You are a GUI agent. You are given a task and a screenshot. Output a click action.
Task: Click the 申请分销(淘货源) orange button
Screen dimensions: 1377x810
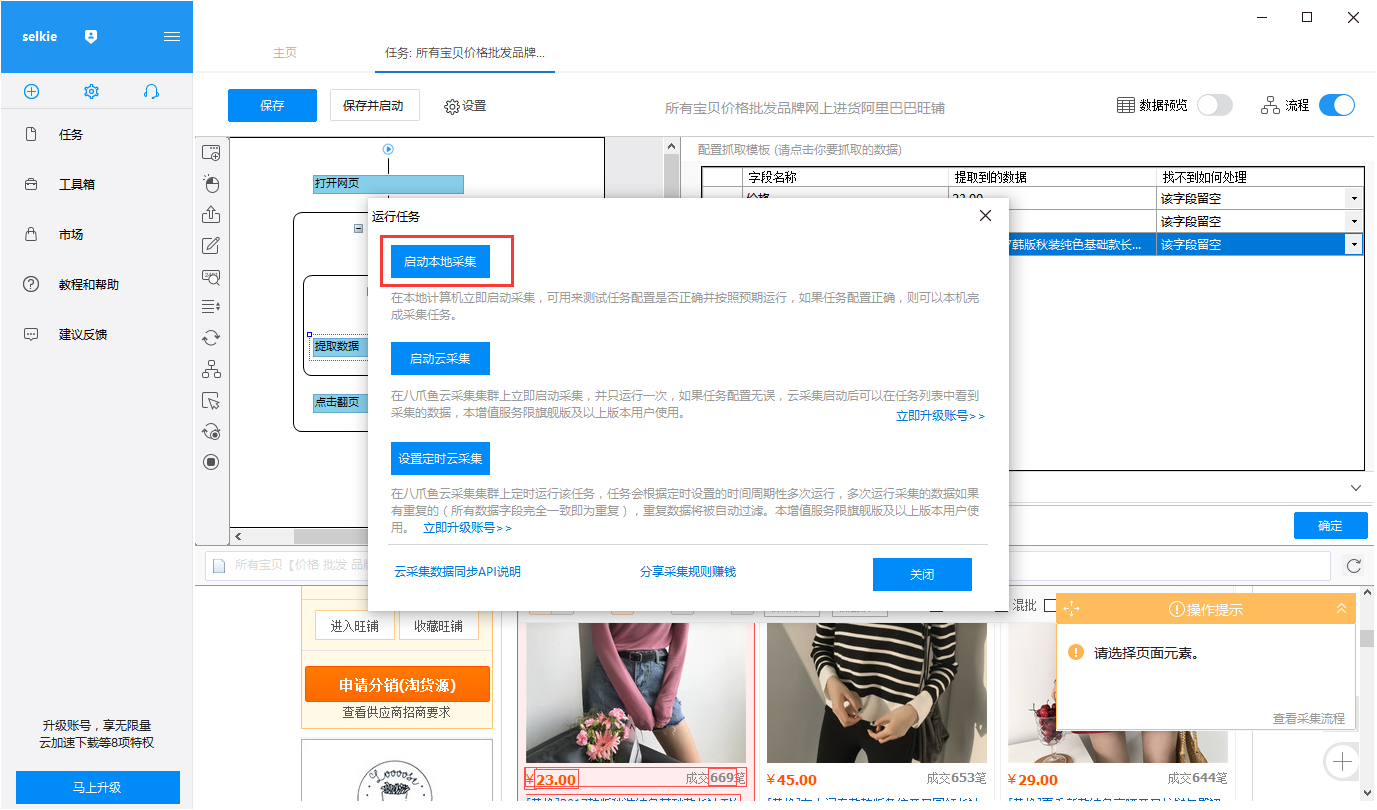397,685
